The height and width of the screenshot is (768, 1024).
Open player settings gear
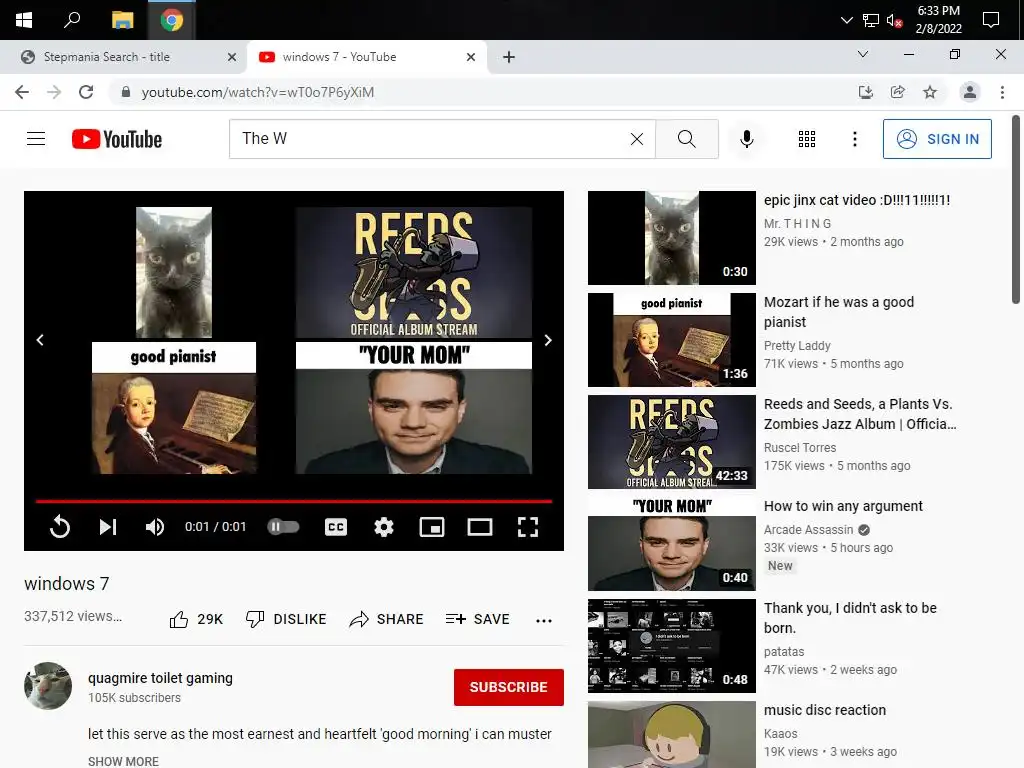coord(383,526)
